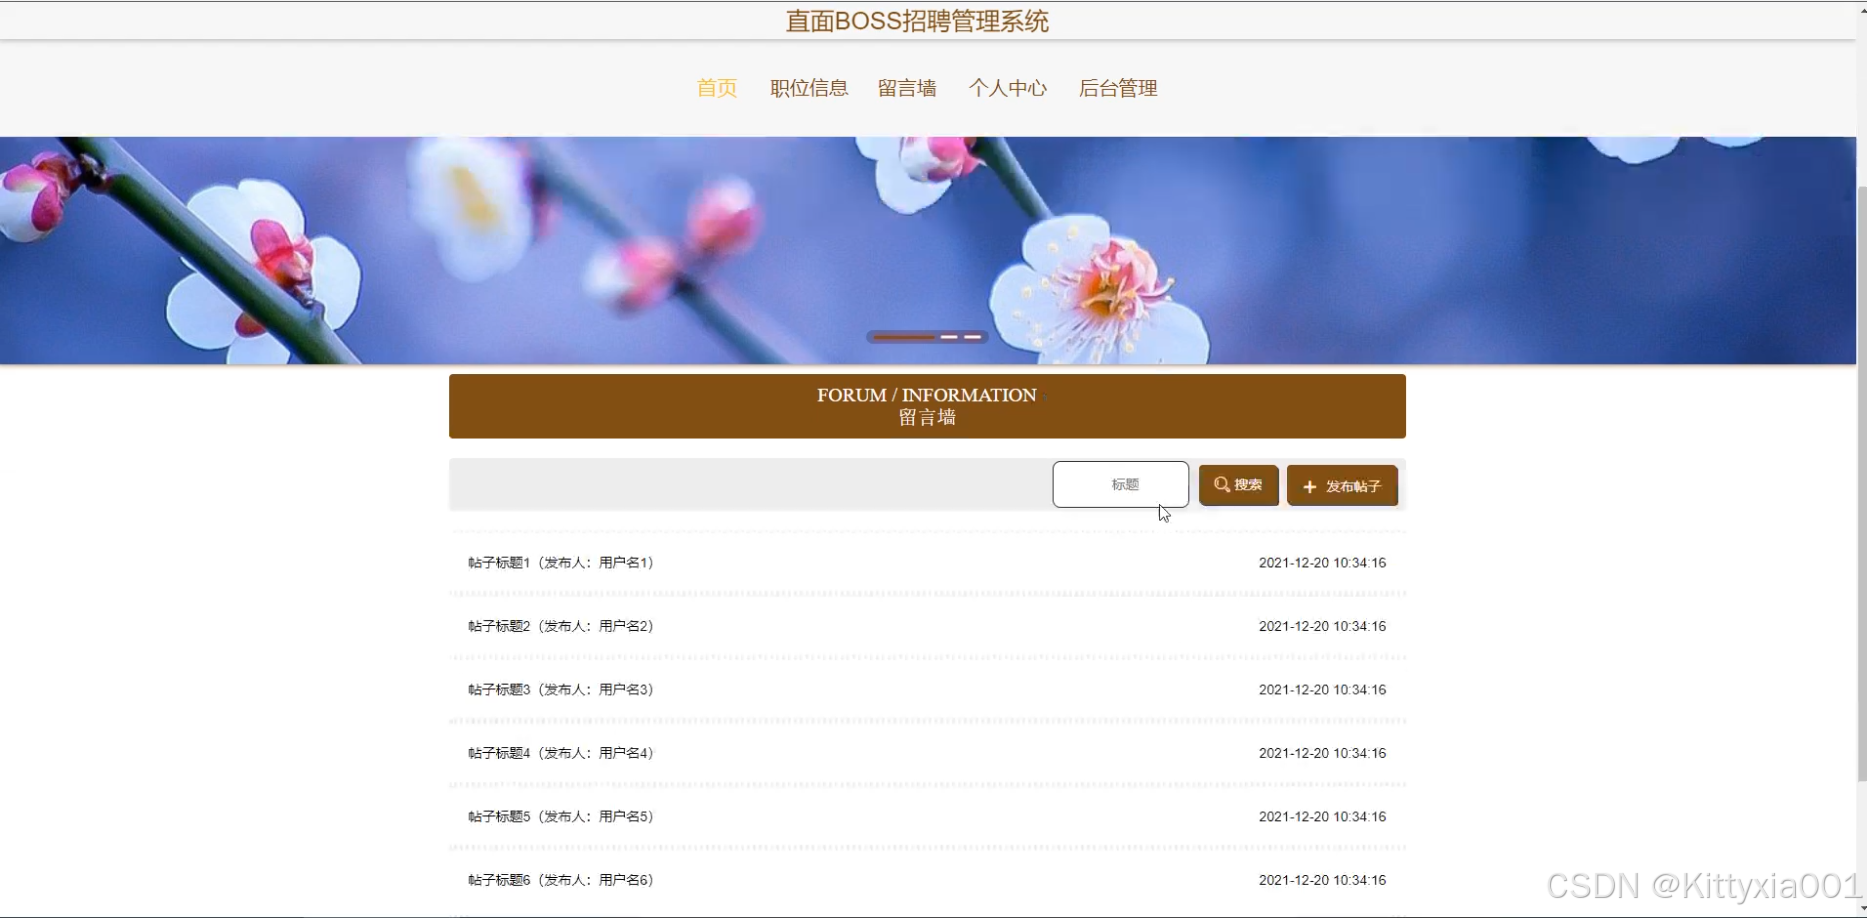1867x918 pixels.
Task: Click the plum blossom banner image
Action: click(600, 250)
